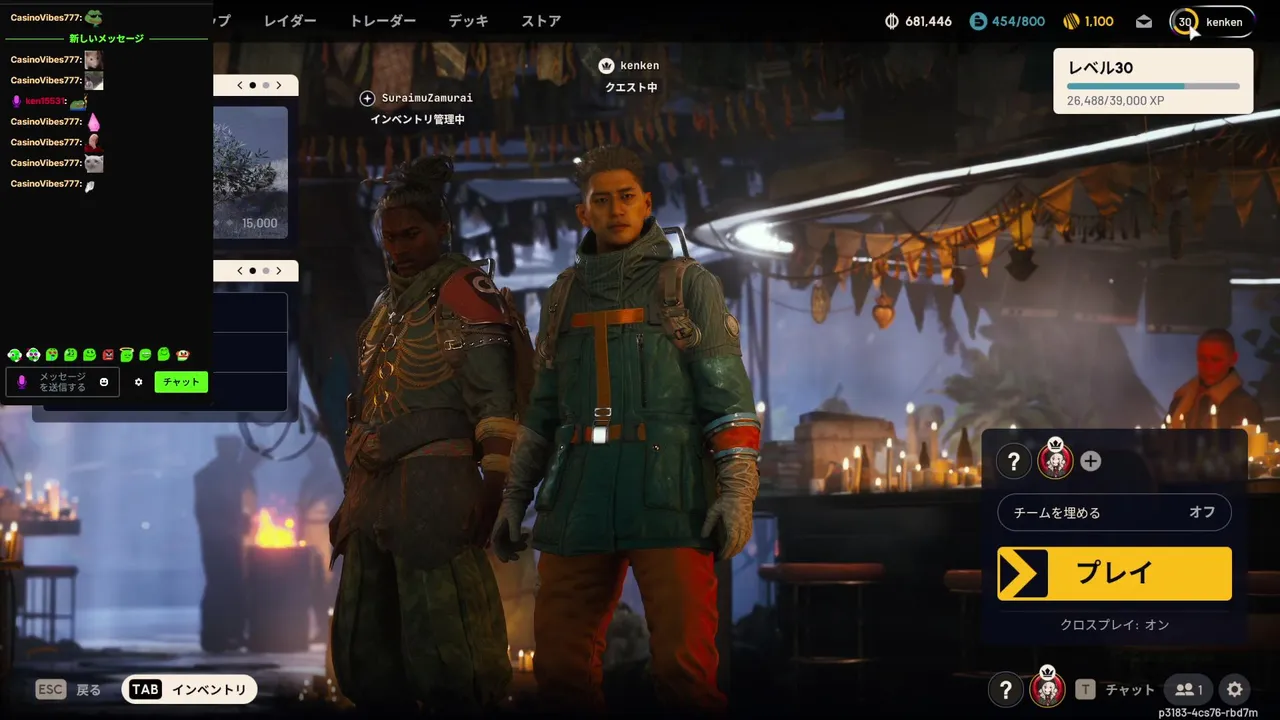Click the help question mark in party panel
1280x720 pixels.
pyautogui.click(x=1013, y=461)
